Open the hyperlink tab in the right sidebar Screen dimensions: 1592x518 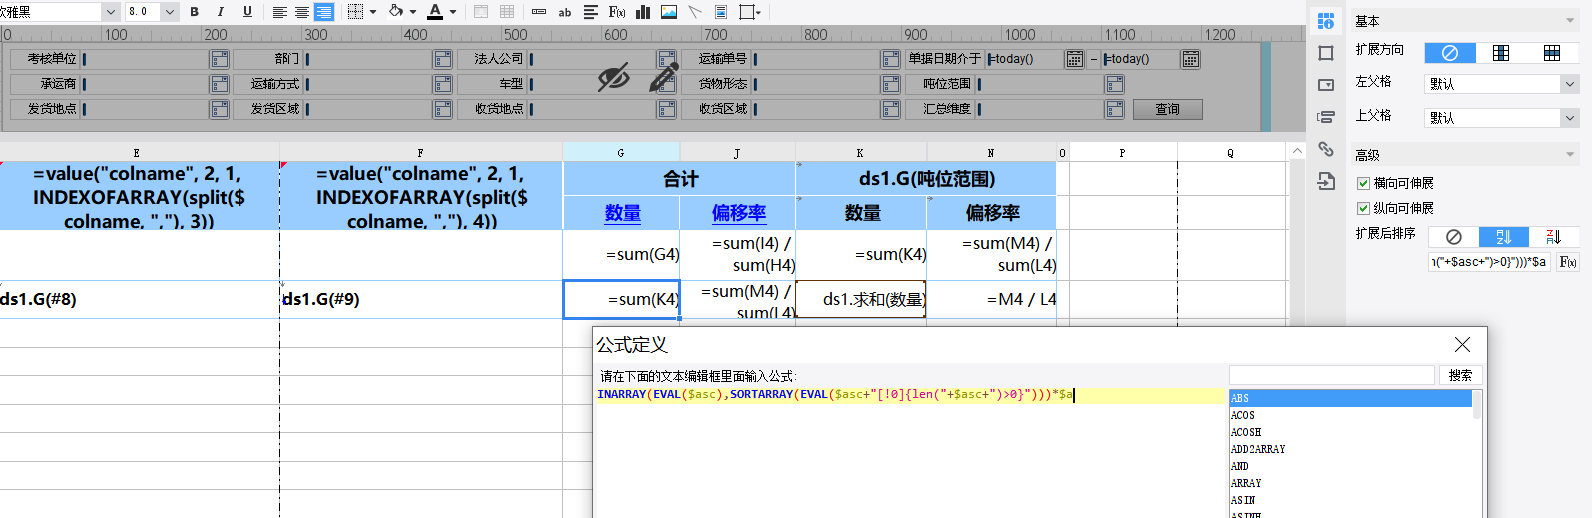1326,149
